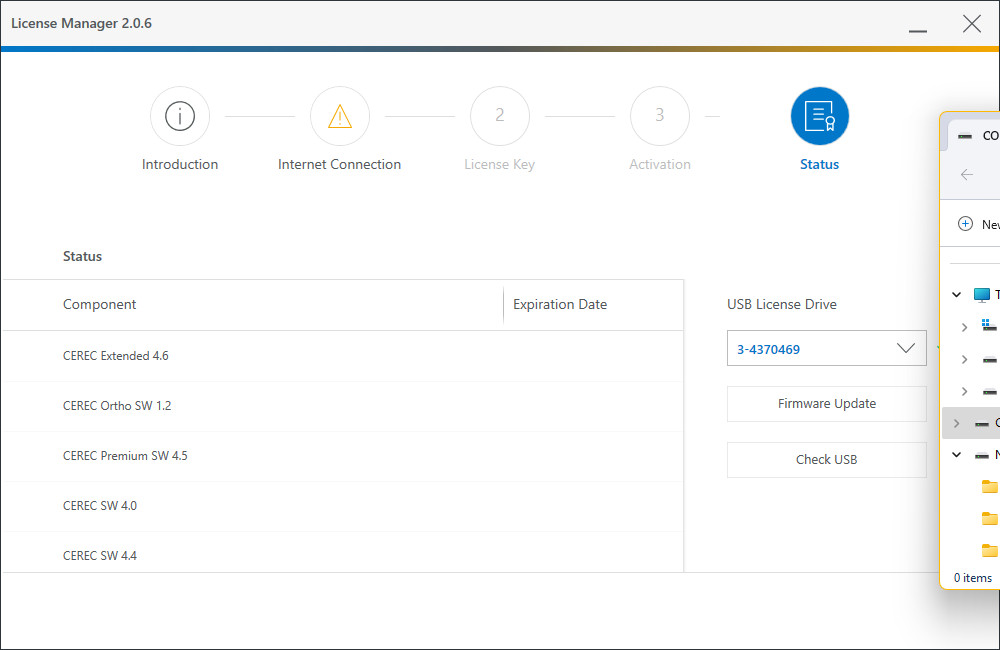Screen dimensions: 1000x650
Task: Select the CEREC SW 4.4 row
Action: pyautogui.click(x=342, y=552)
